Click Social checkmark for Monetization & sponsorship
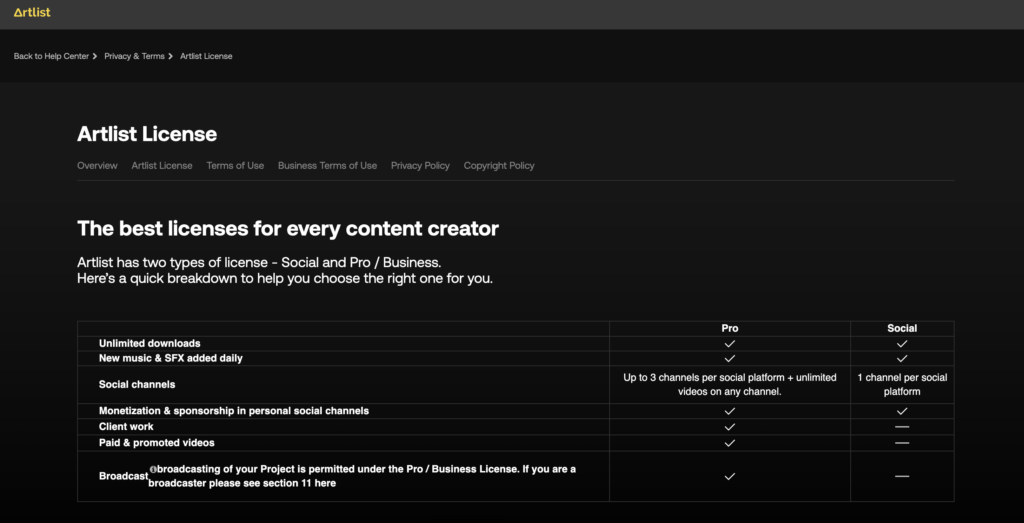 coord(902,411)
